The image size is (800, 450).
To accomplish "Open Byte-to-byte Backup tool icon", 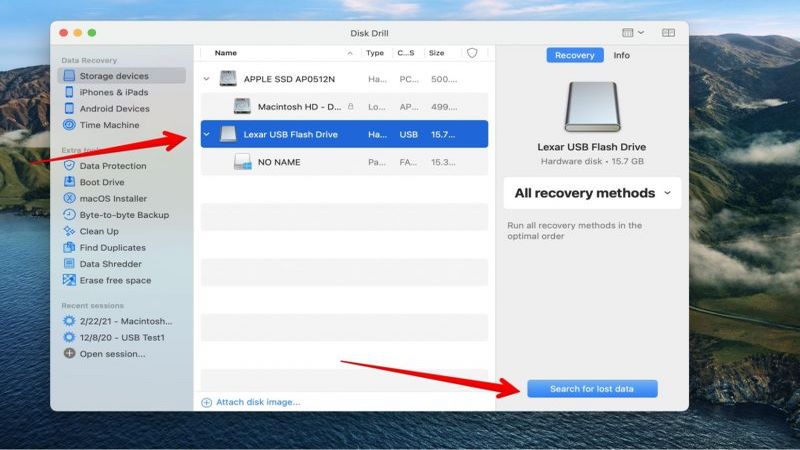I will [69, 214].
